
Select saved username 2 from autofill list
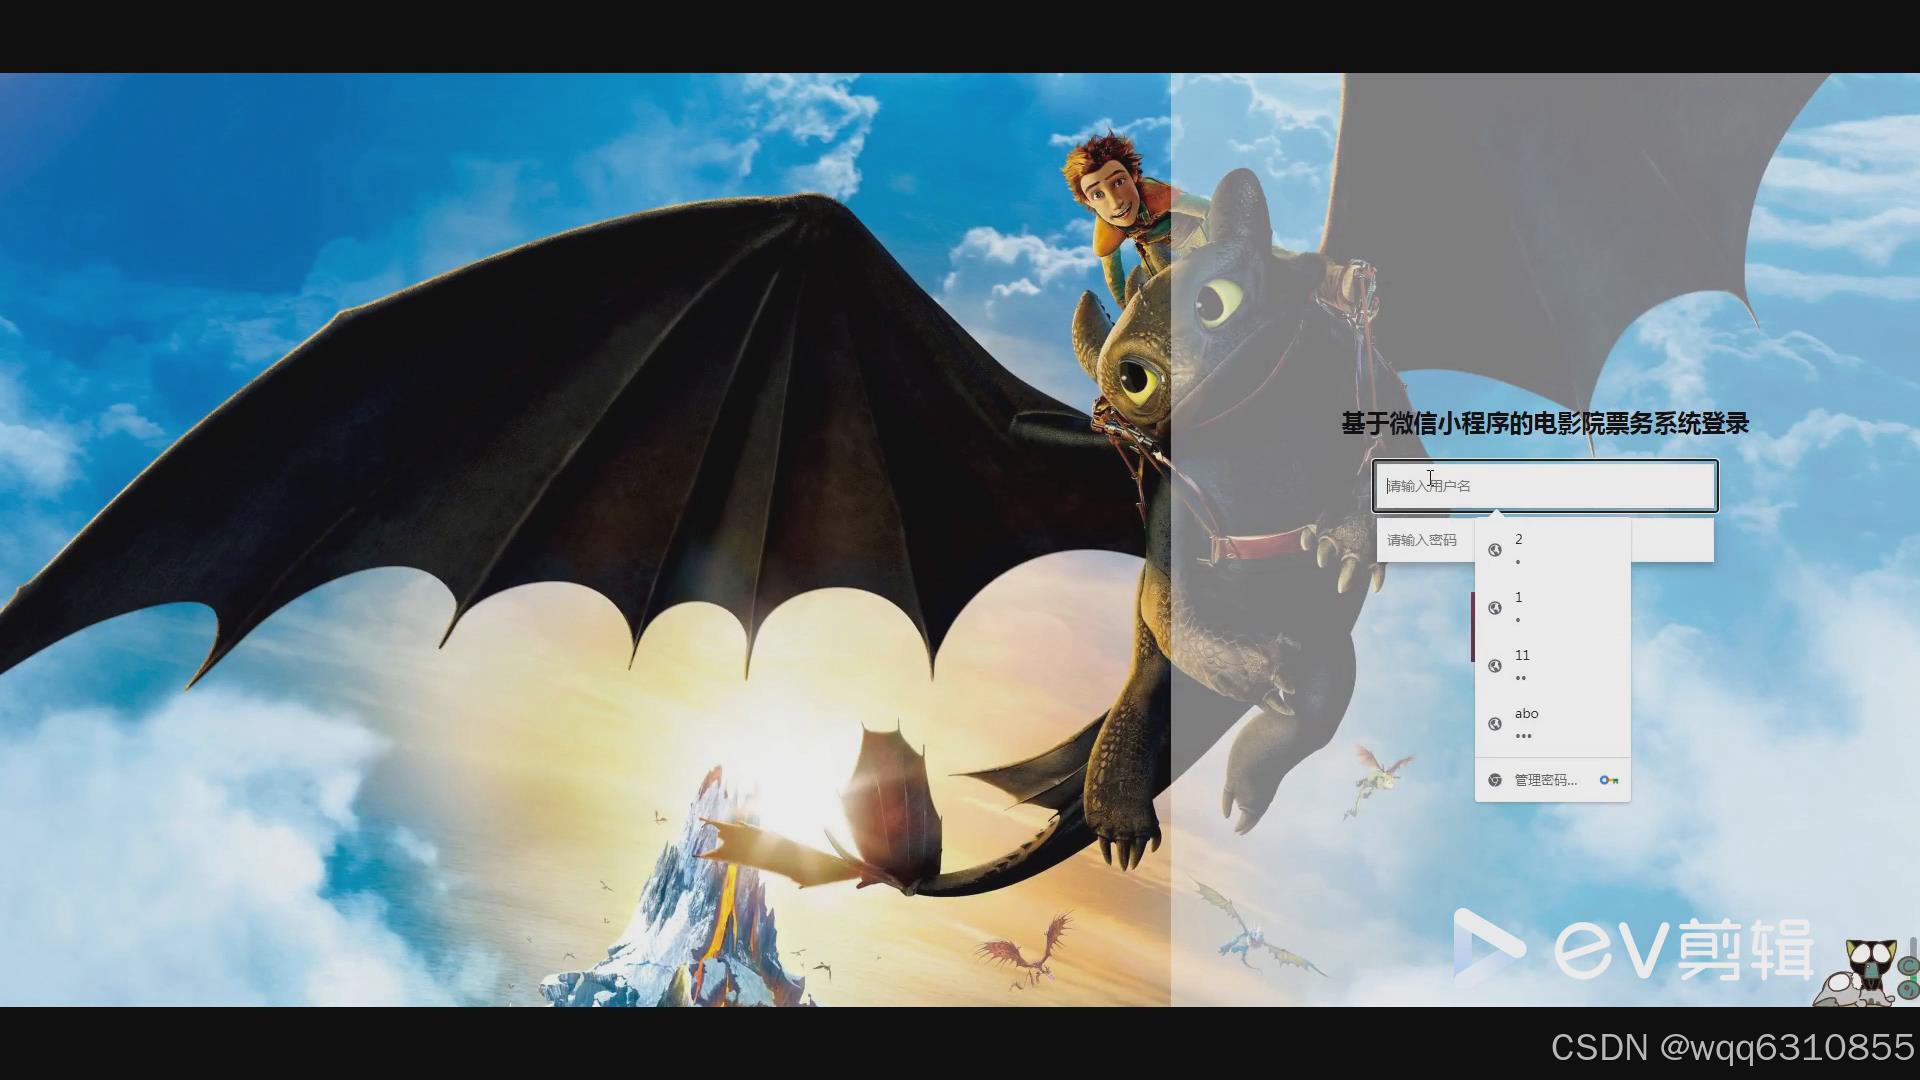click(1552, 549)
